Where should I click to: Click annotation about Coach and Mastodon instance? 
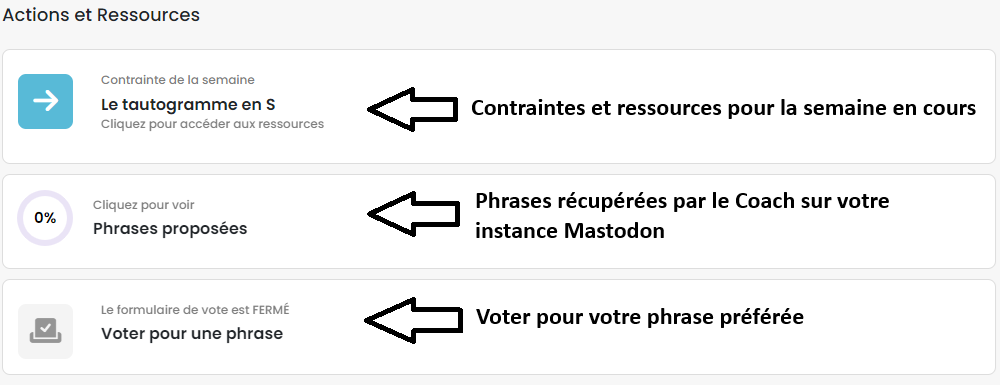[682, 215]
